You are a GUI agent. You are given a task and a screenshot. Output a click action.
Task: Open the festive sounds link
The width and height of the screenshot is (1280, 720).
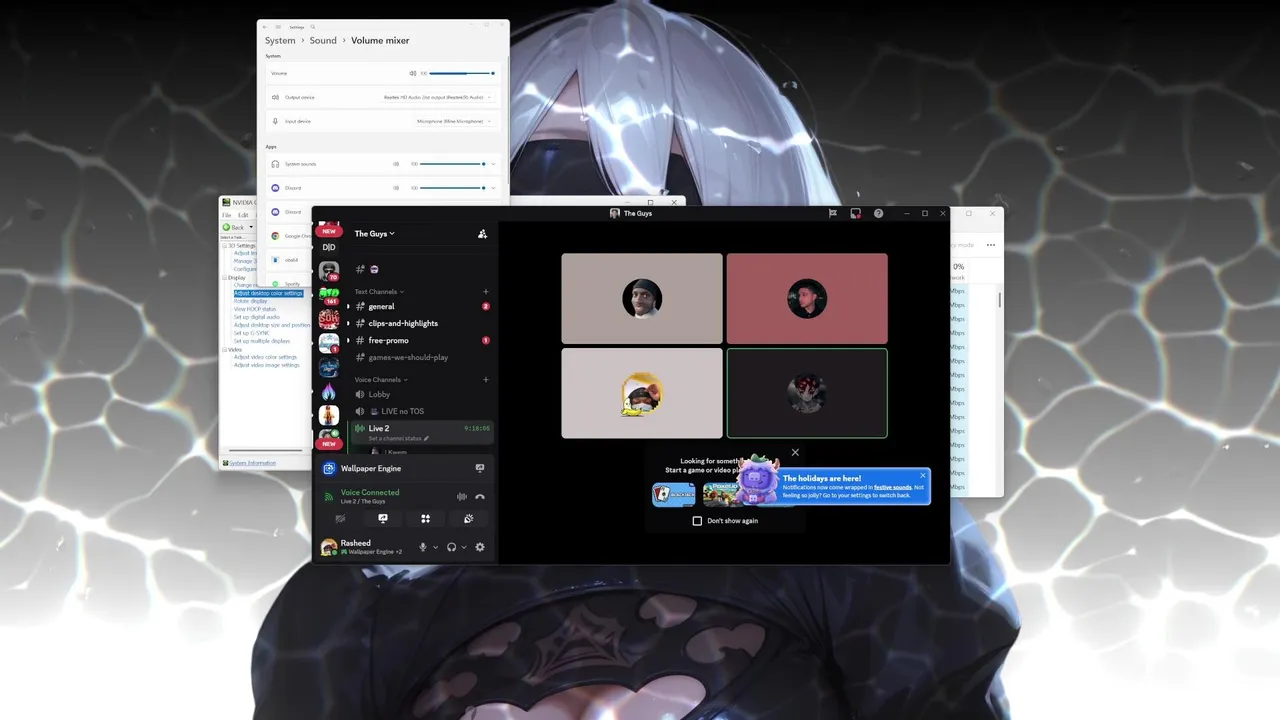[x=891, y=487]
